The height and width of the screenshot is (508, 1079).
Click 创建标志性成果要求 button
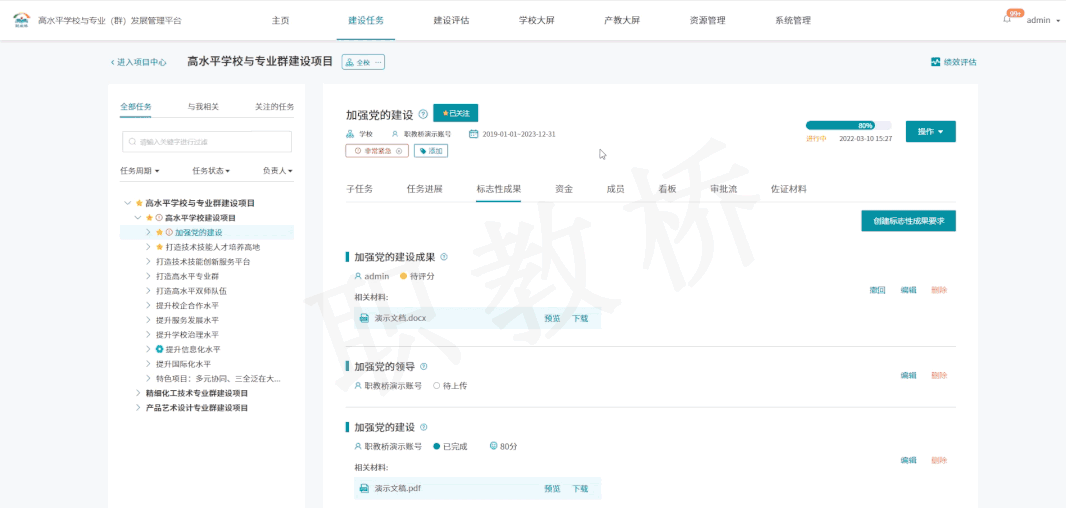(x=908, y=221)
